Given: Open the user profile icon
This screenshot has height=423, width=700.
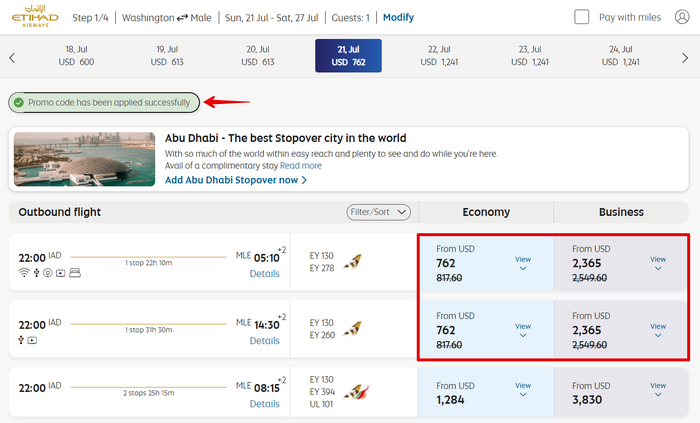Looking at the screenshot, I should click(682, 17).
